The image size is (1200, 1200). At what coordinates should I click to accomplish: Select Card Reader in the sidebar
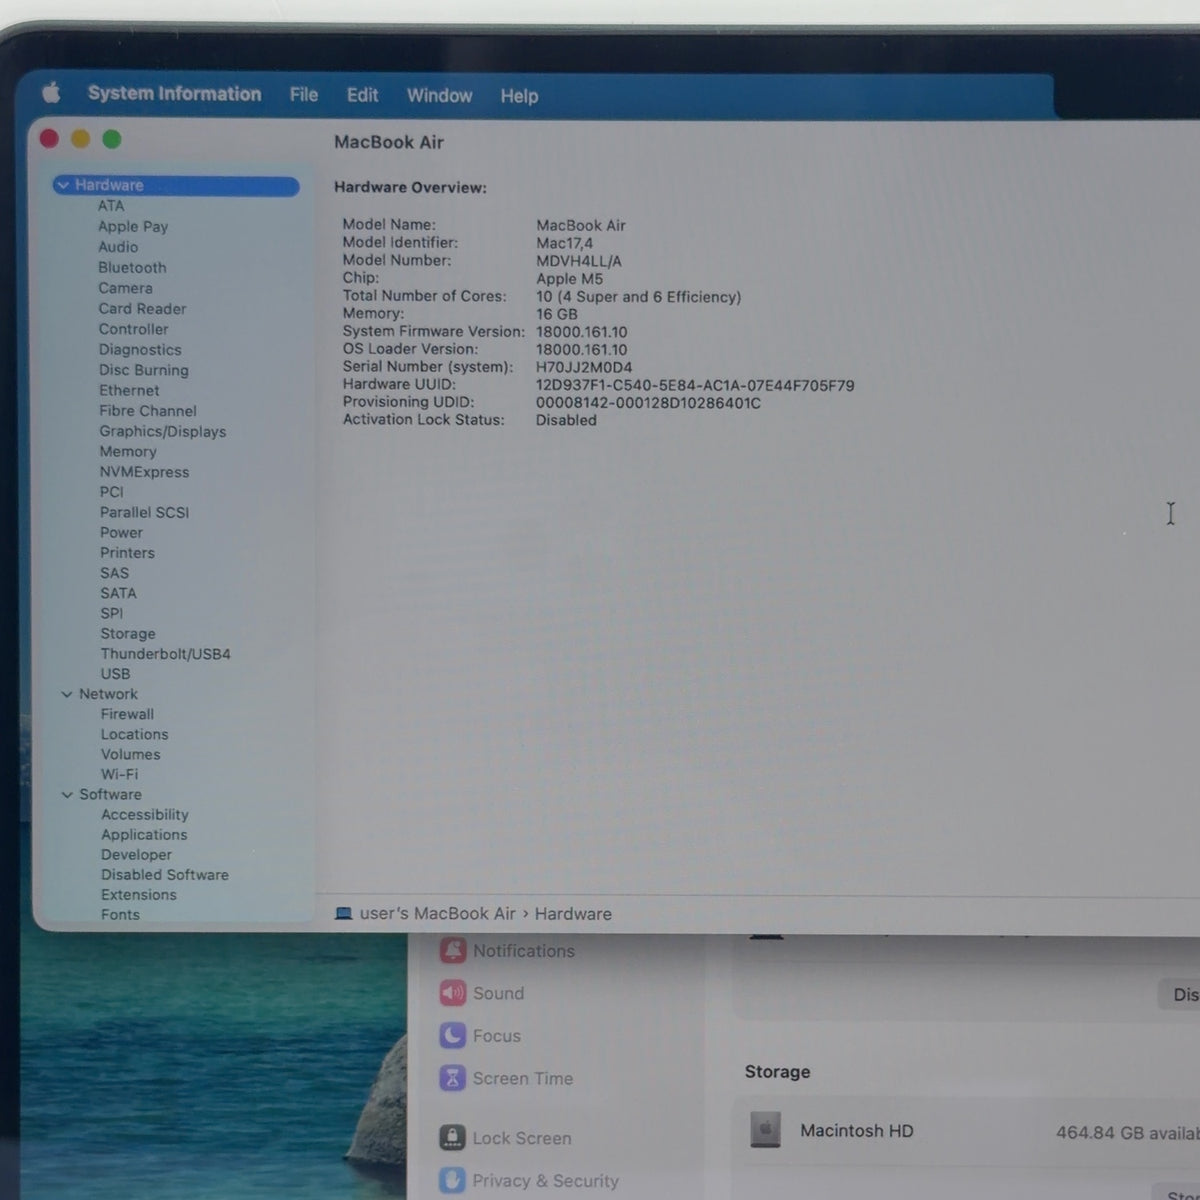142,308
